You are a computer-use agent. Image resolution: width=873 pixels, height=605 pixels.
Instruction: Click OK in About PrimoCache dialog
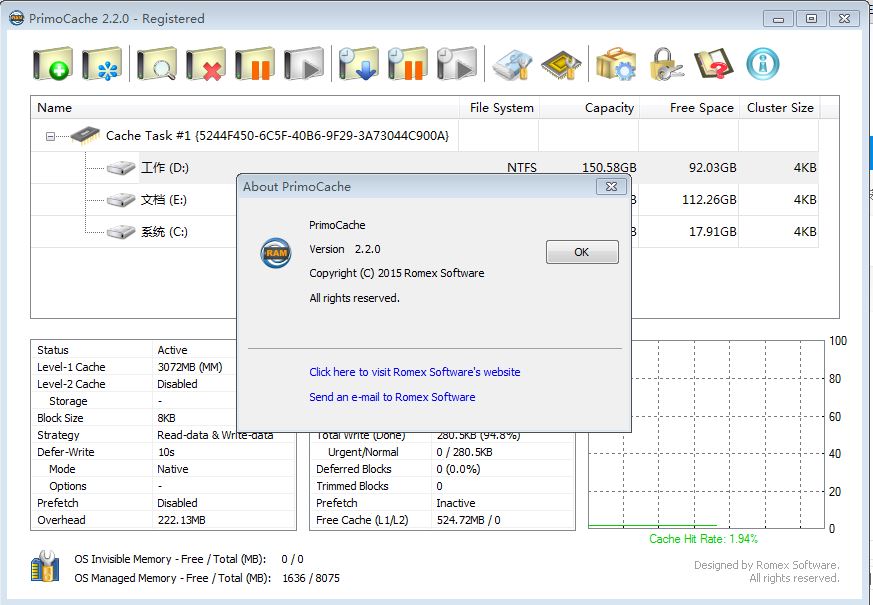click(x=582, y=252)
